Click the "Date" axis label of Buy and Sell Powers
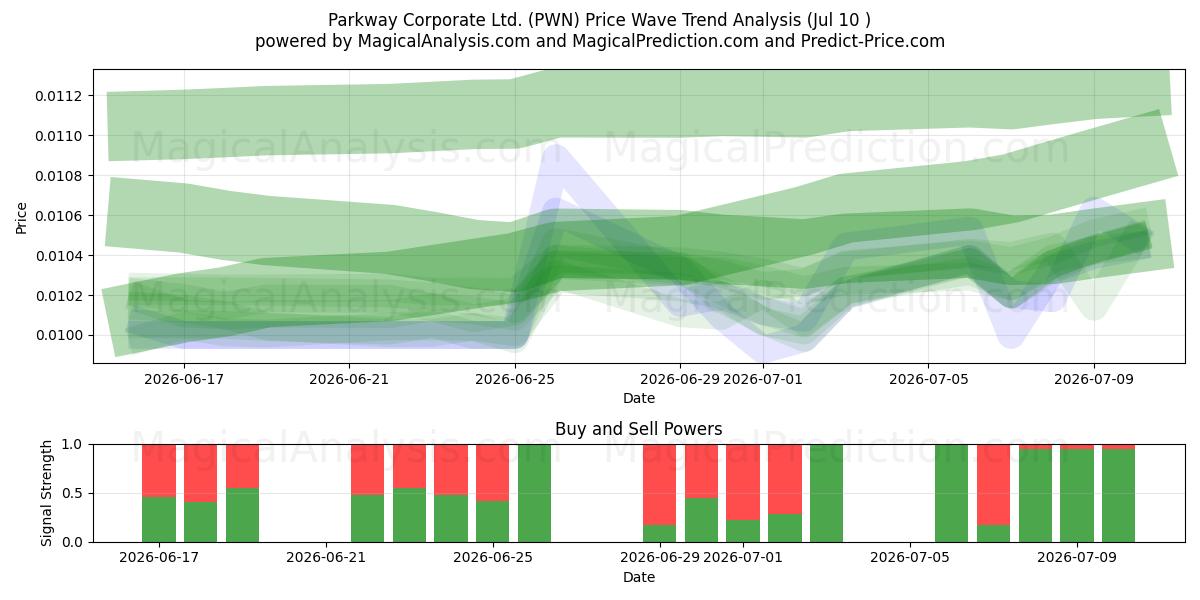The image size is (1200, 600). [x=639, y=577]
